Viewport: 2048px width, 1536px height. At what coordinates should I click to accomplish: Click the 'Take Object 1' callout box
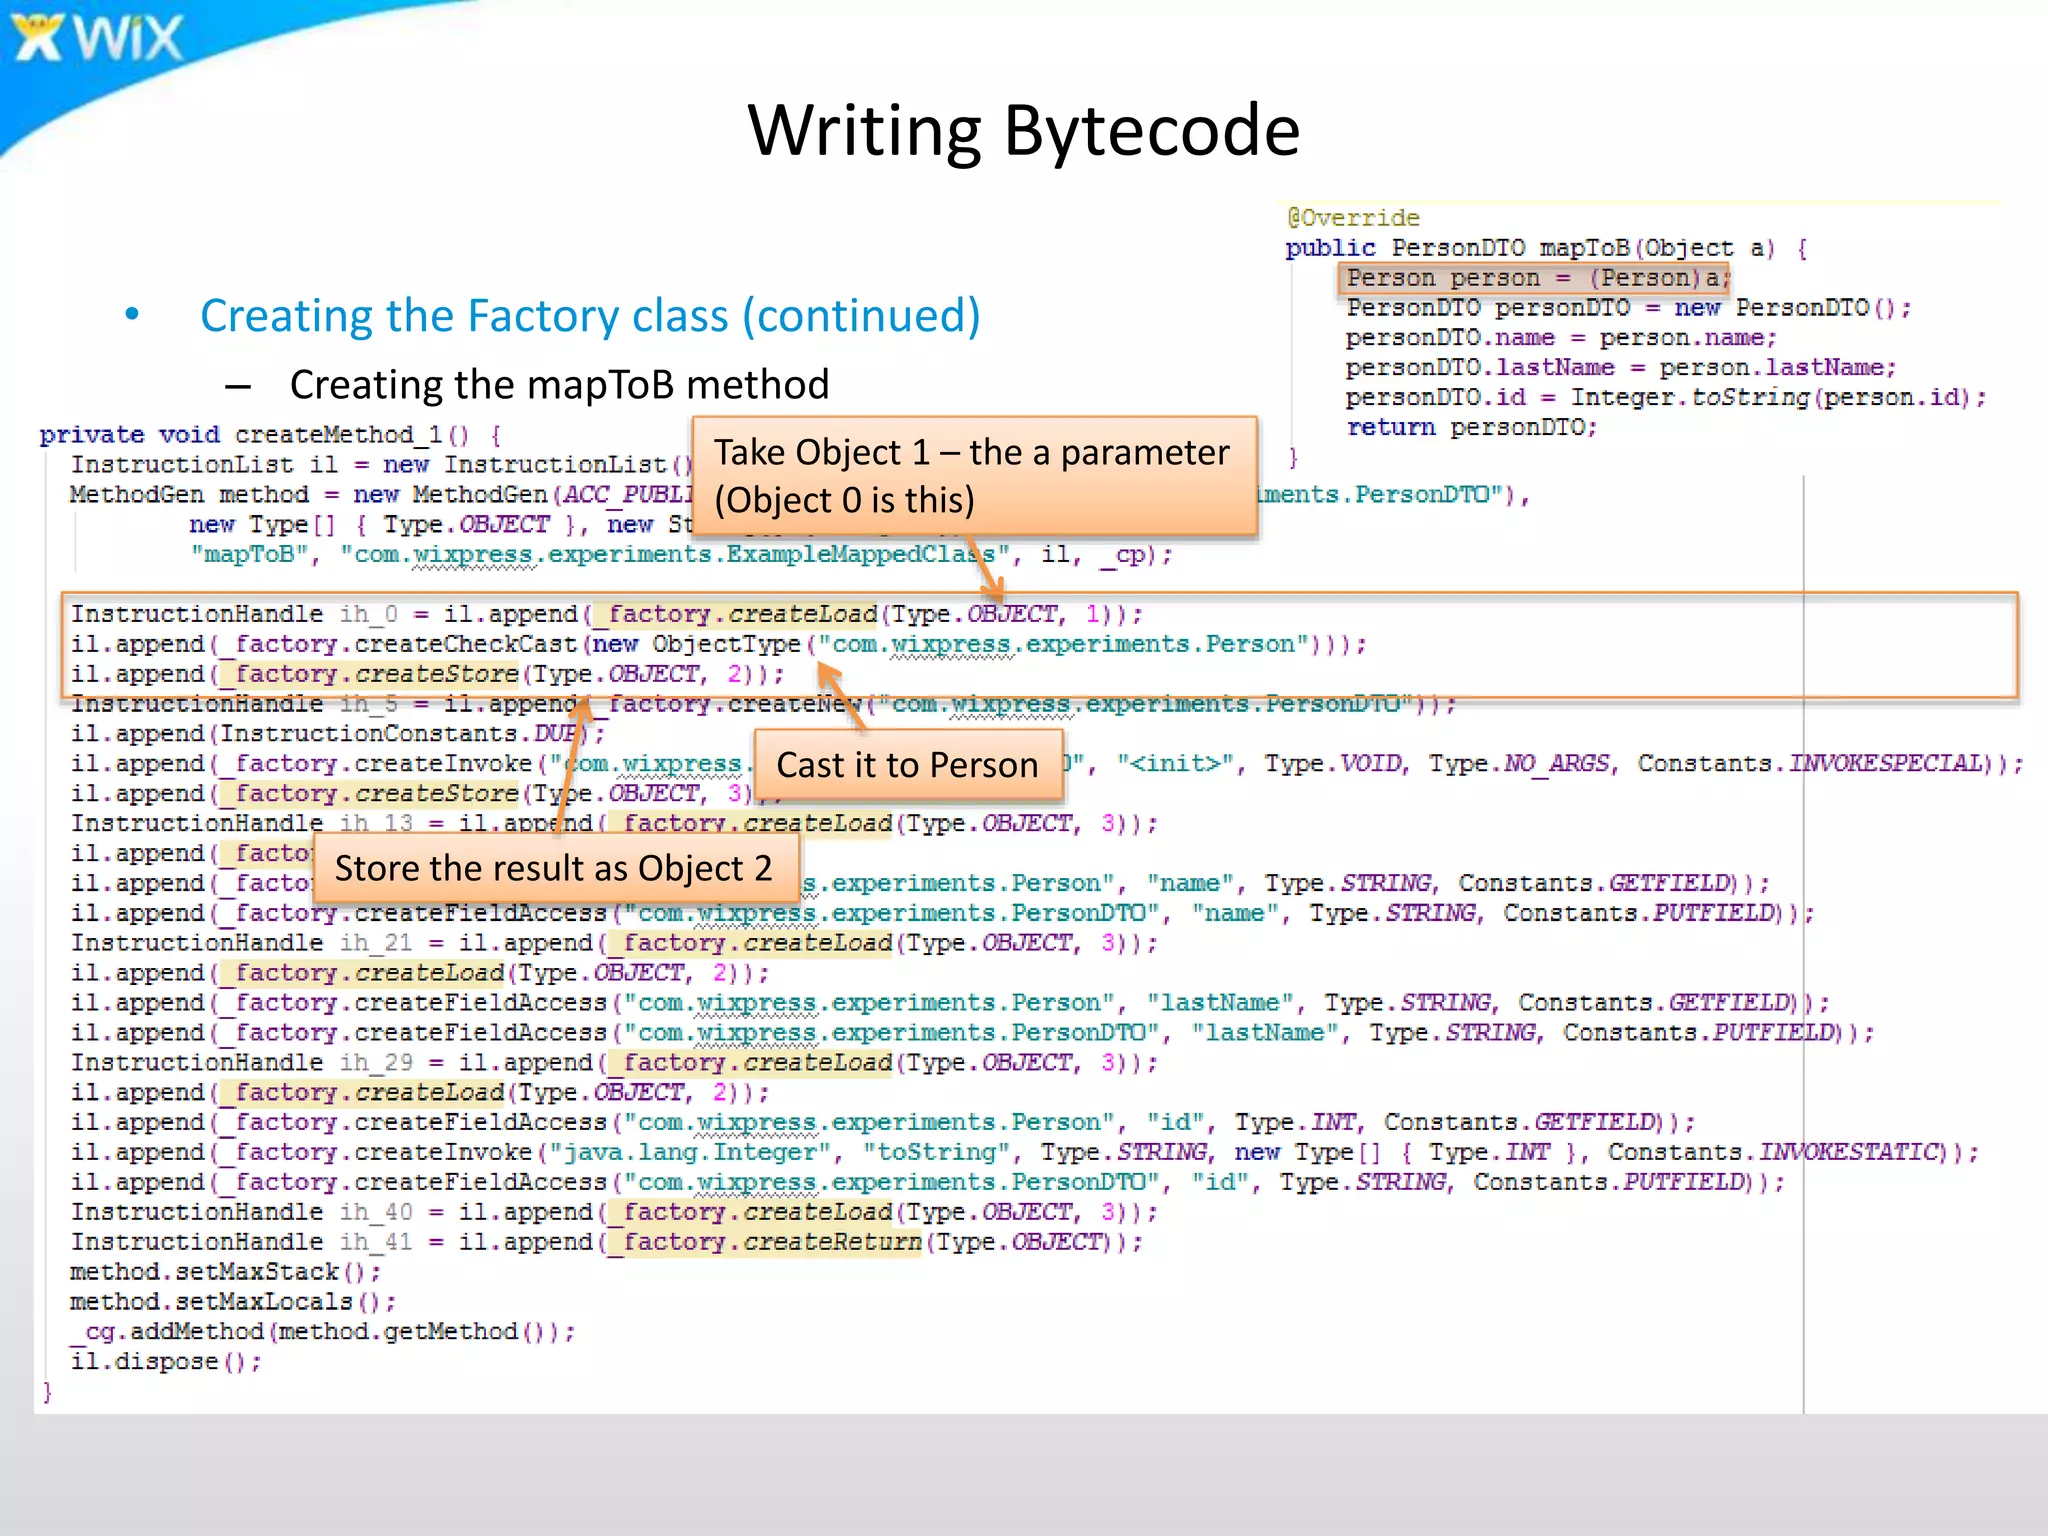point(973,476)
